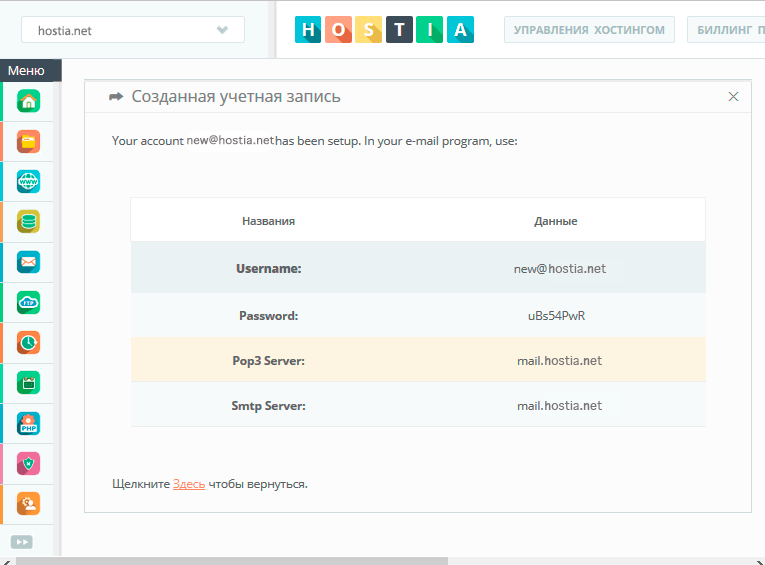Open the УПРАВЛЕНИЯ ХОСТИНГОМ tab

(589, 30)
